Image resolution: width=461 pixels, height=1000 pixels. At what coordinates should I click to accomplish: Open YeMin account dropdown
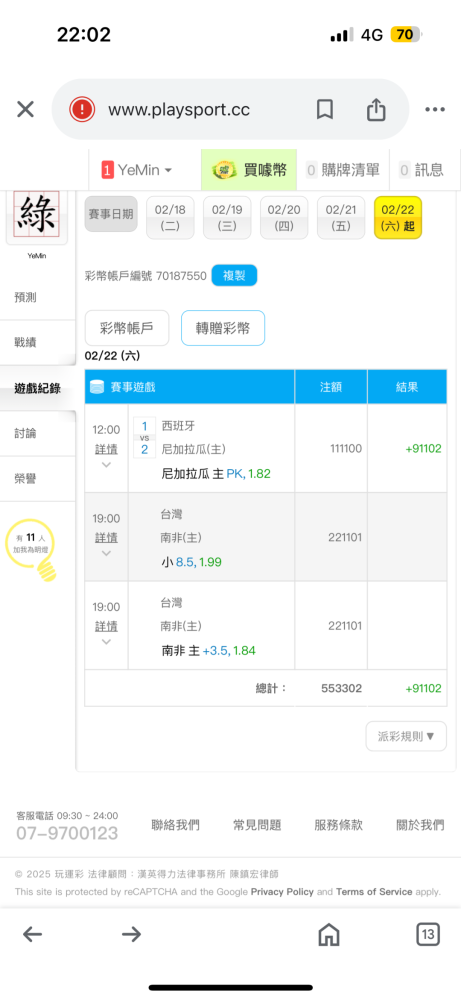pos(137,170)
